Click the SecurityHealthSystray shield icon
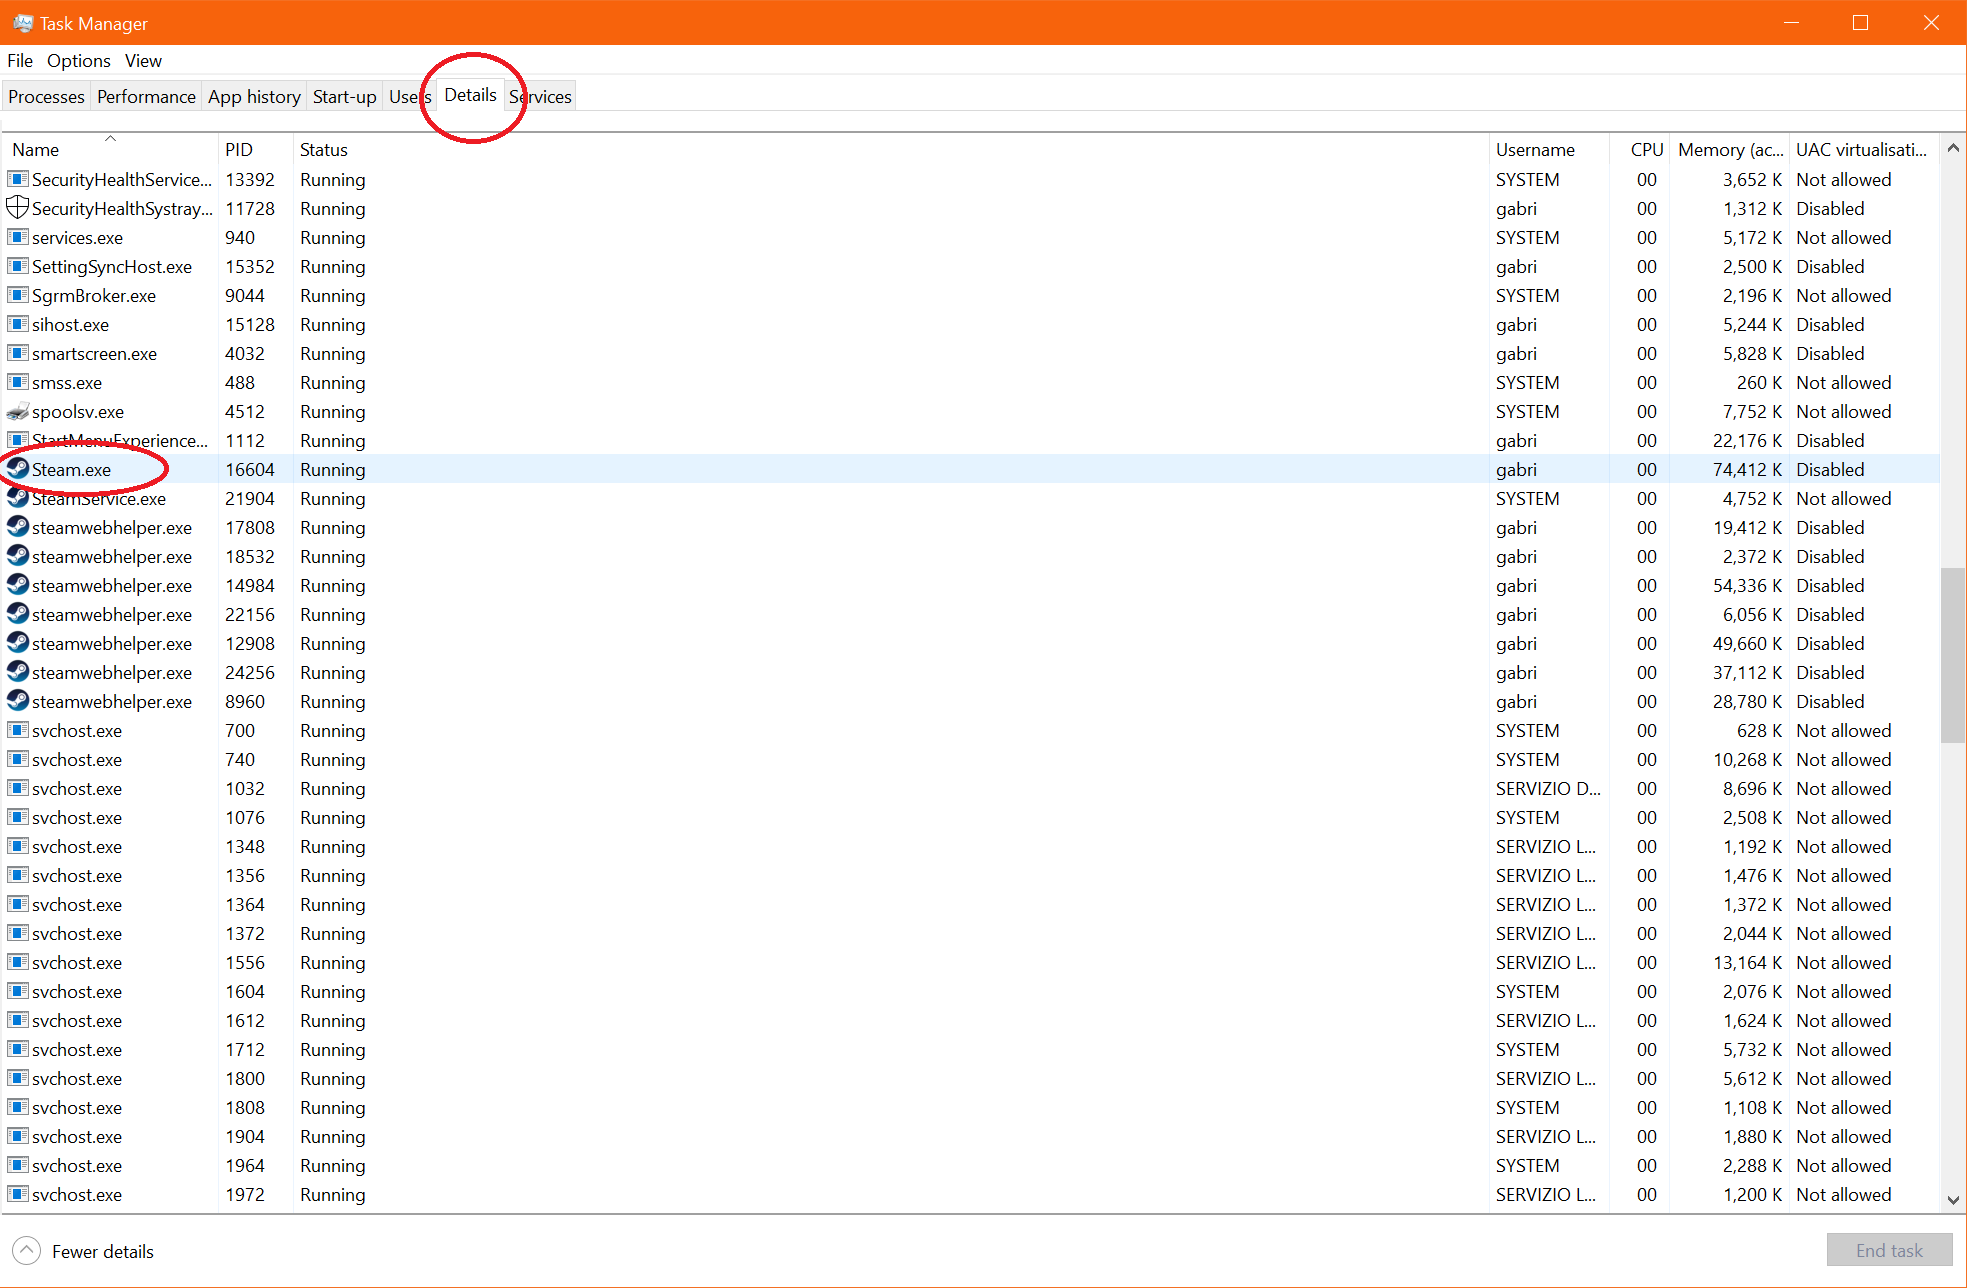 (18, 208)
